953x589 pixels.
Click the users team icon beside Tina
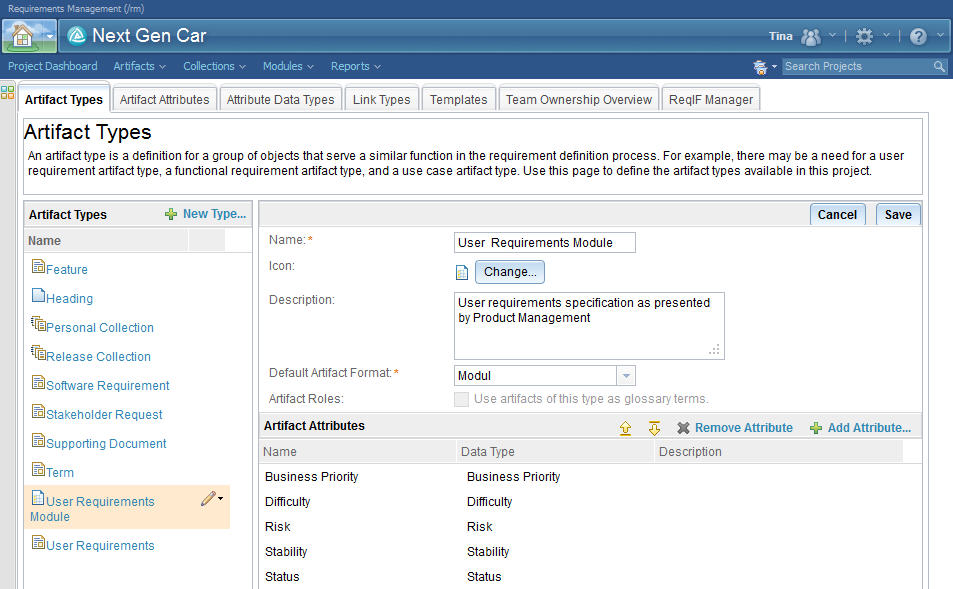pyautogui.click(x=810, y=36)
